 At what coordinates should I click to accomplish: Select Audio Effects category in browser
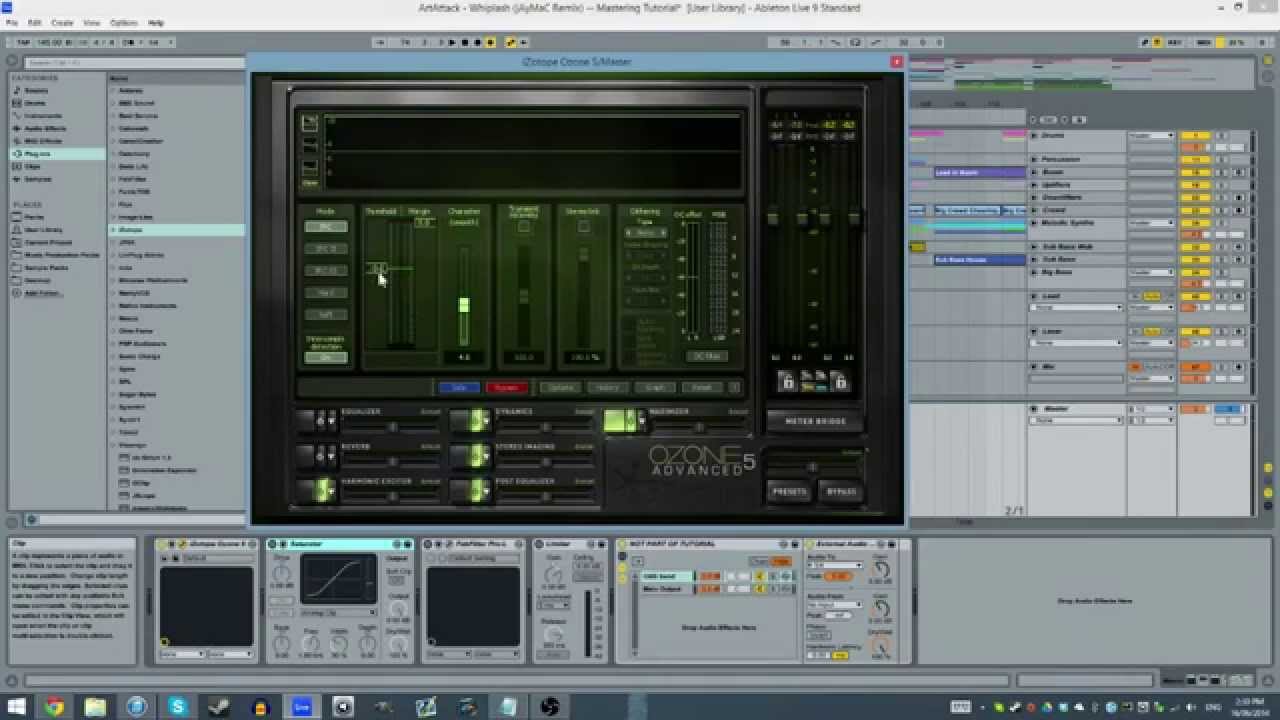[x=45, y=128]
